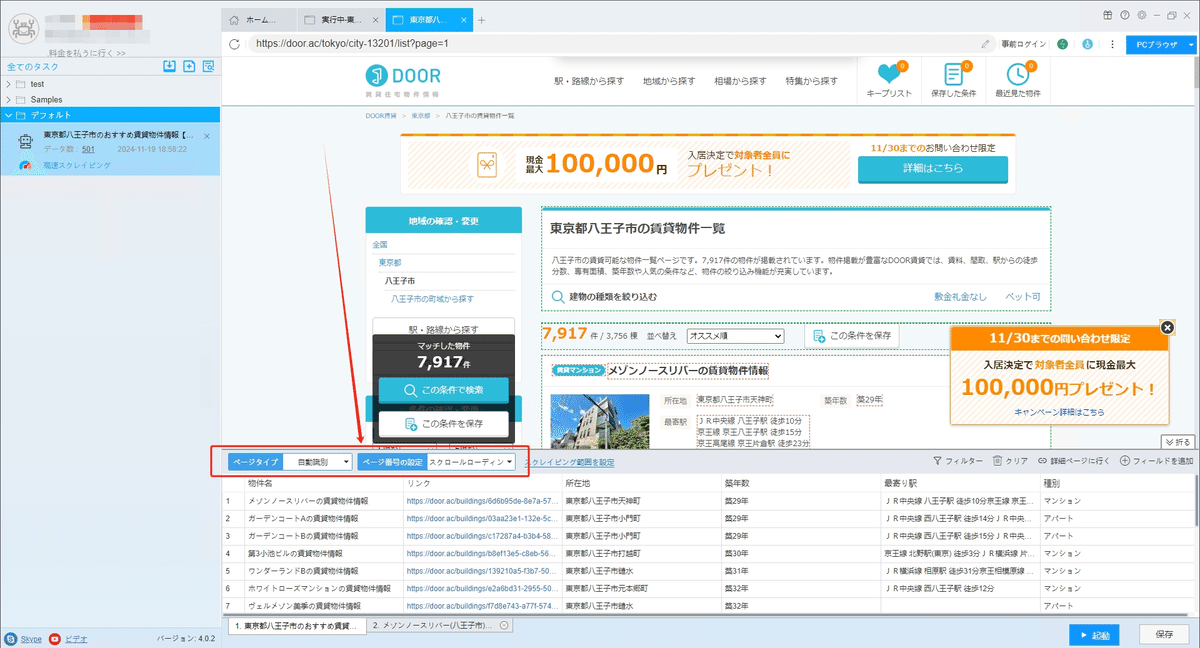Click the import task icon in sidebar header
The width and height of the screenshot is (1200, 648).
click(170, 66)
